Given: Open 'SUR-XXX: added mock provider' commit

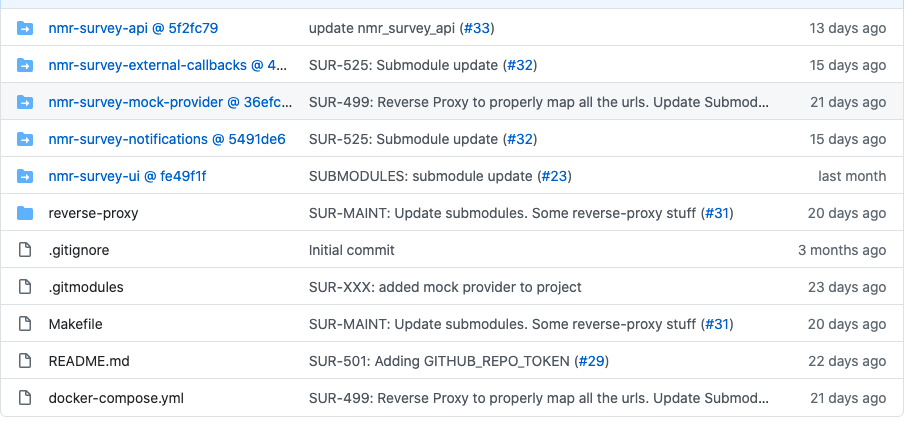Looking at the screenshot, I should click(445, 287).
